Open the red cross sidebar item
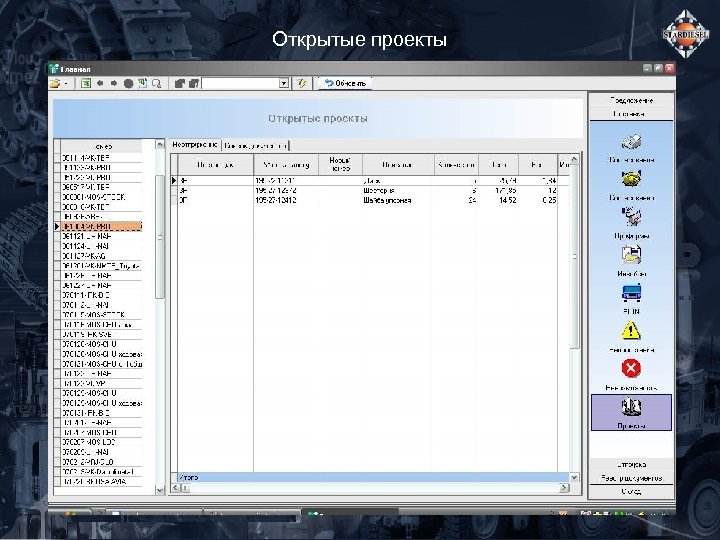The image size is (720, 540). pyautogui.click(x=631, y=368)
